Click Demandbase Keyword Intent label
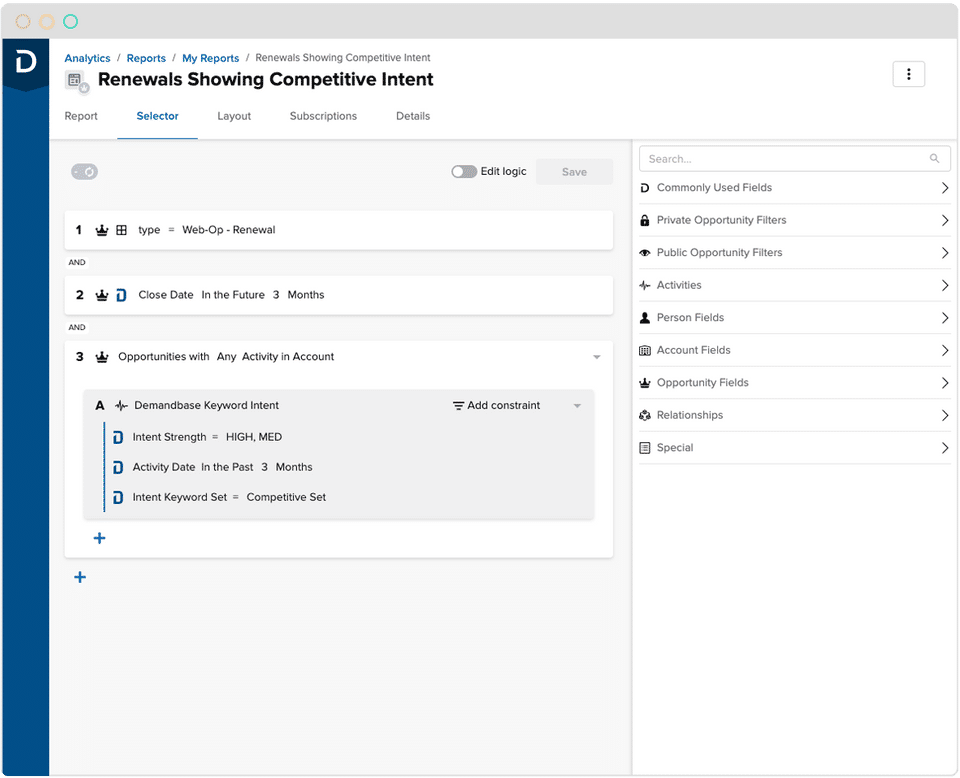The height and width of the screenshot is (778, 960). click(206, 405)
